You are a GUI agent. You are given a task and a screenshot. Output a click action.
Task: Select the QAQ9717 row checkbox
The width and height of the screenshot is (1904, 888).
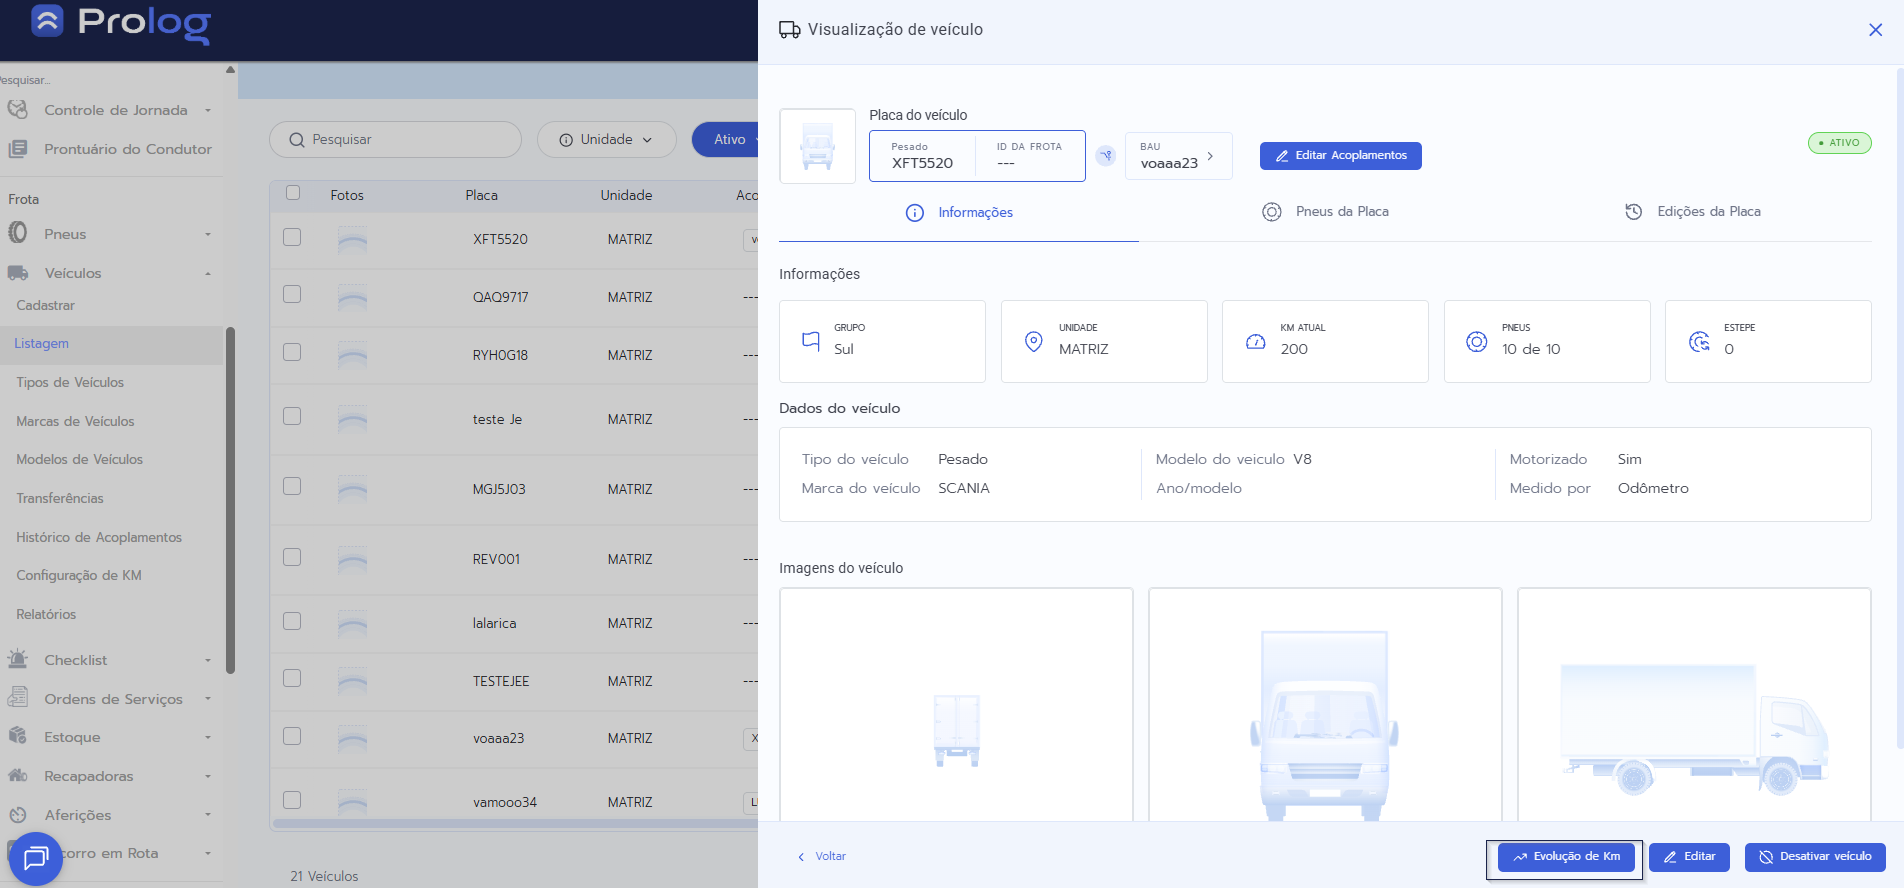click(292, 295)
